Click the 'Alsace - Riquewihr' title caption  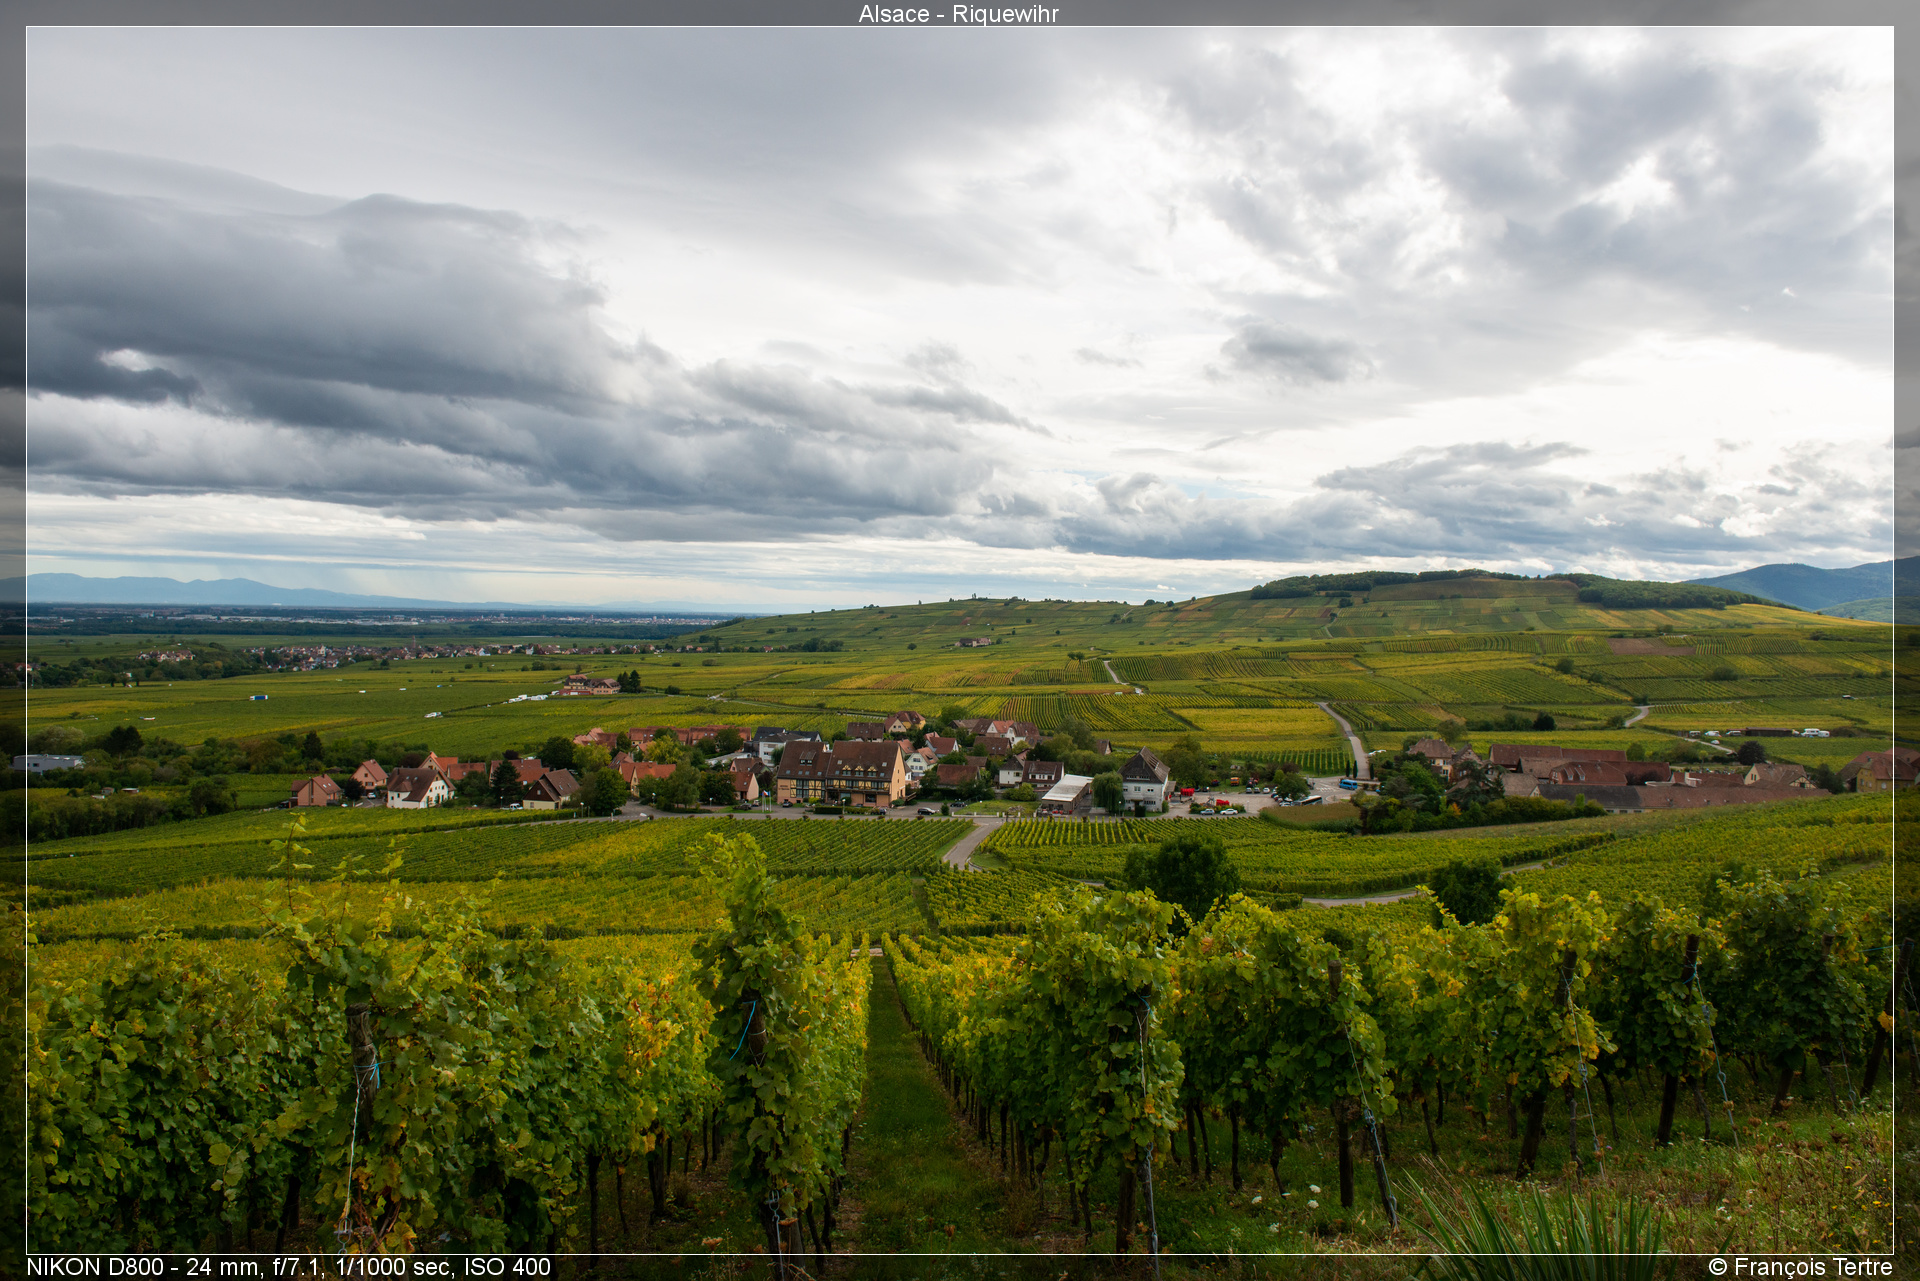(958, 14)
